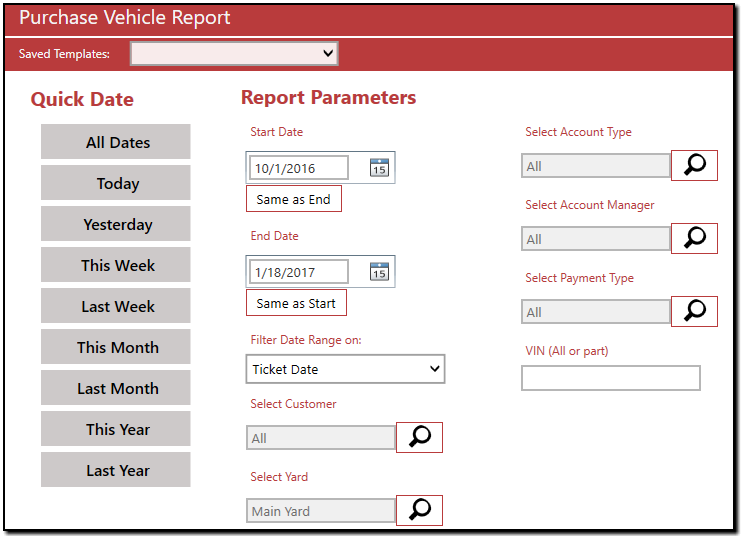Click into the End Date text box
Screen dimensions: 742x536
[x=299, y=271]
